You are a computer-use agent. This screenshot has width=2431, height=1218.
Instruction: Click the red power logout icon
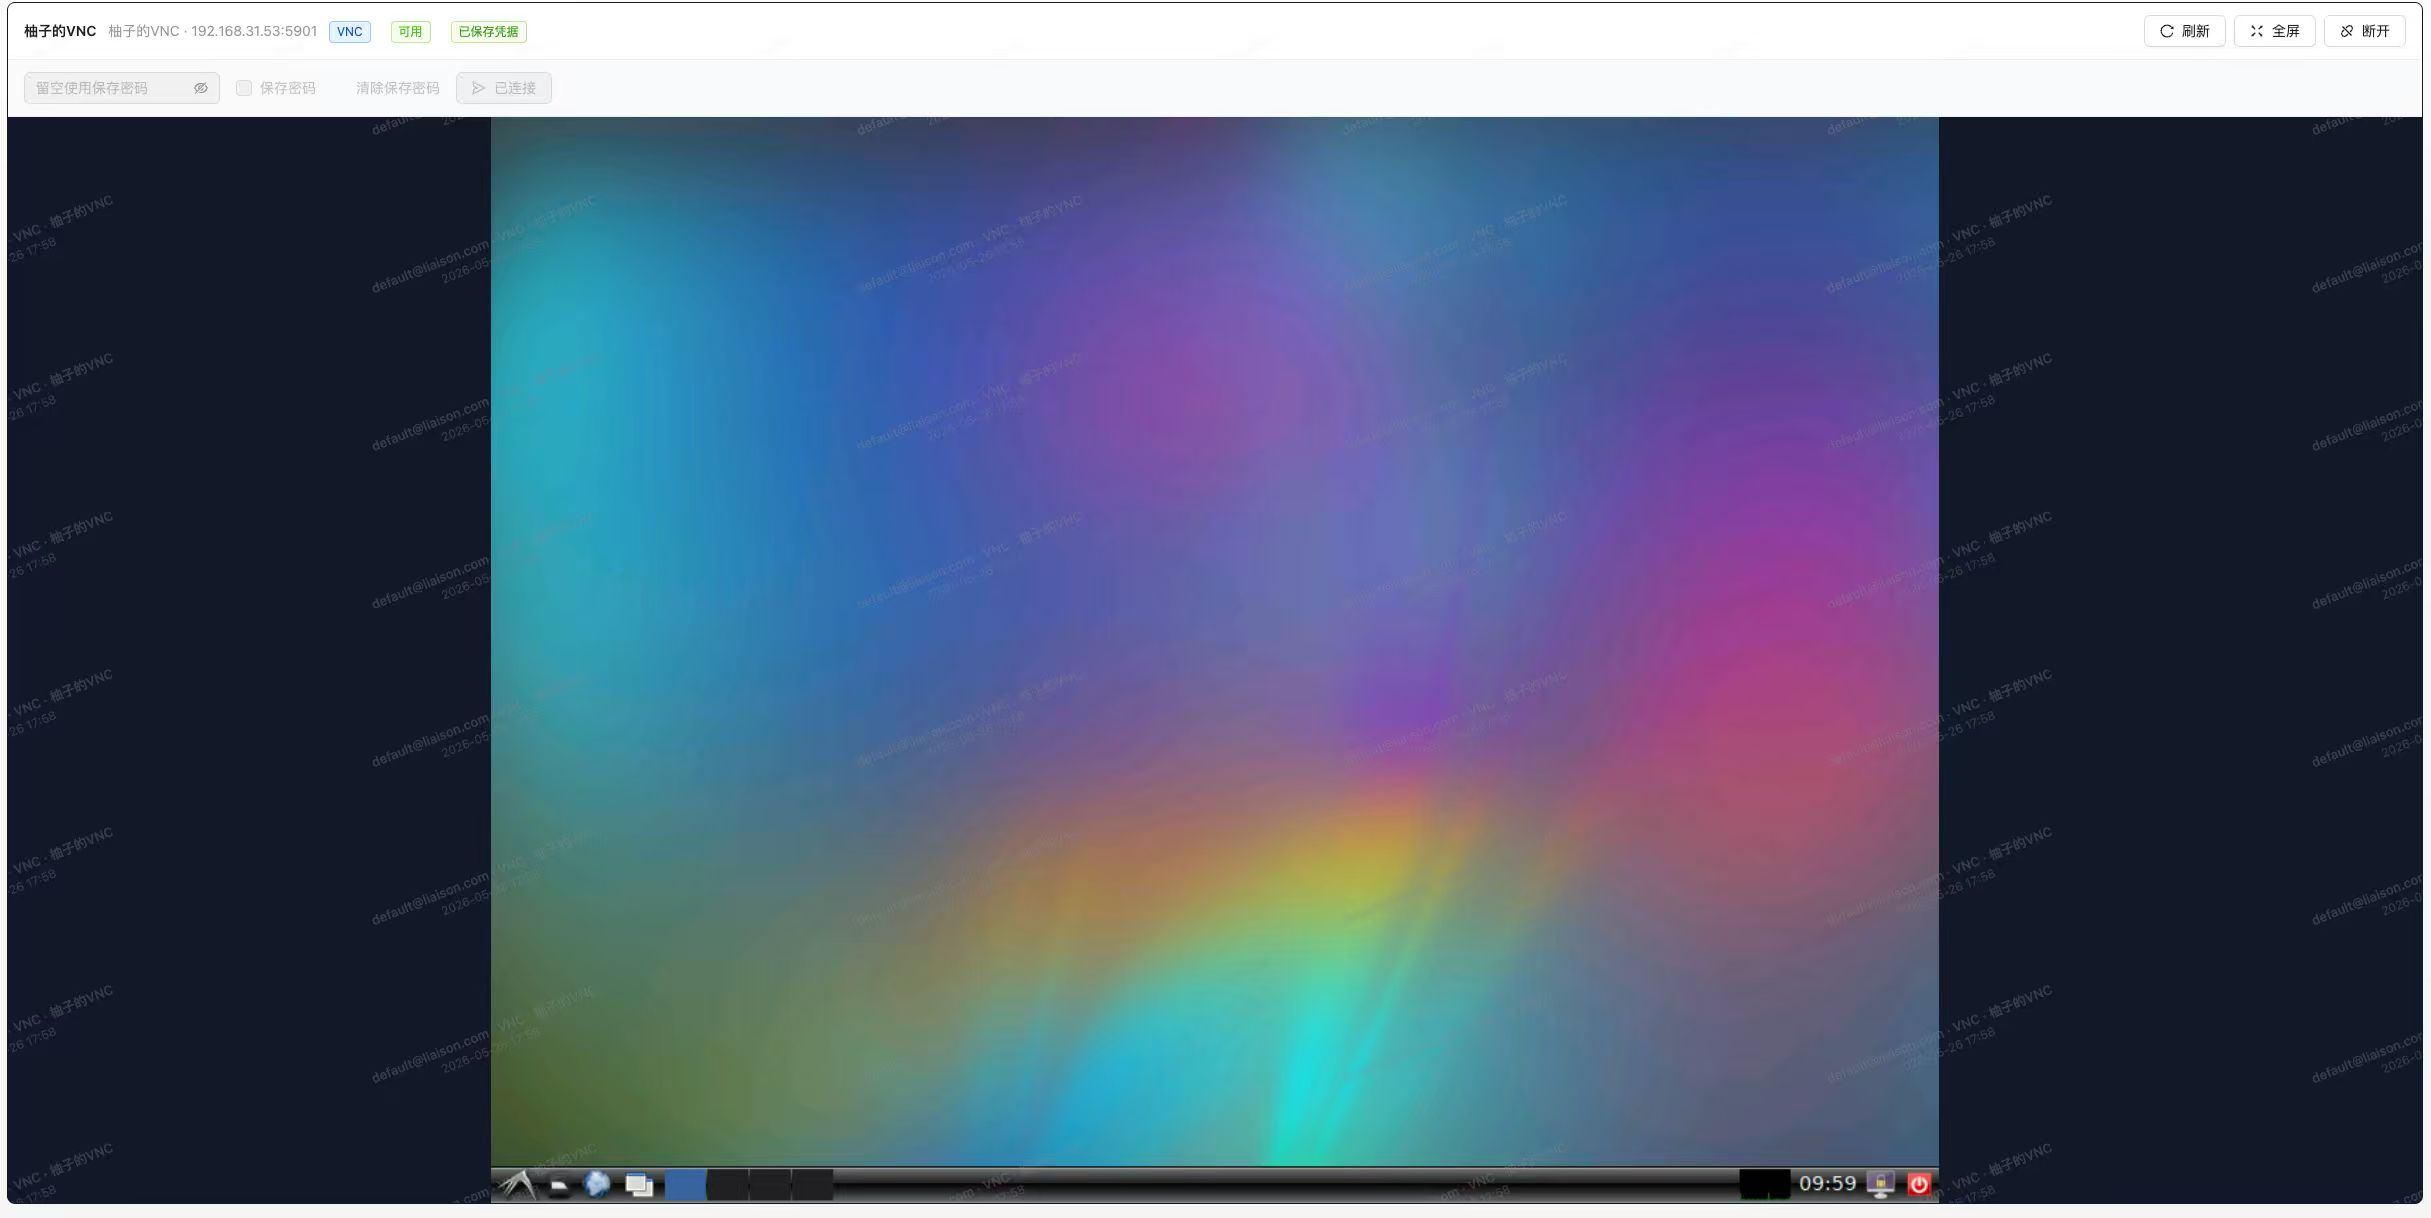1918,1185
